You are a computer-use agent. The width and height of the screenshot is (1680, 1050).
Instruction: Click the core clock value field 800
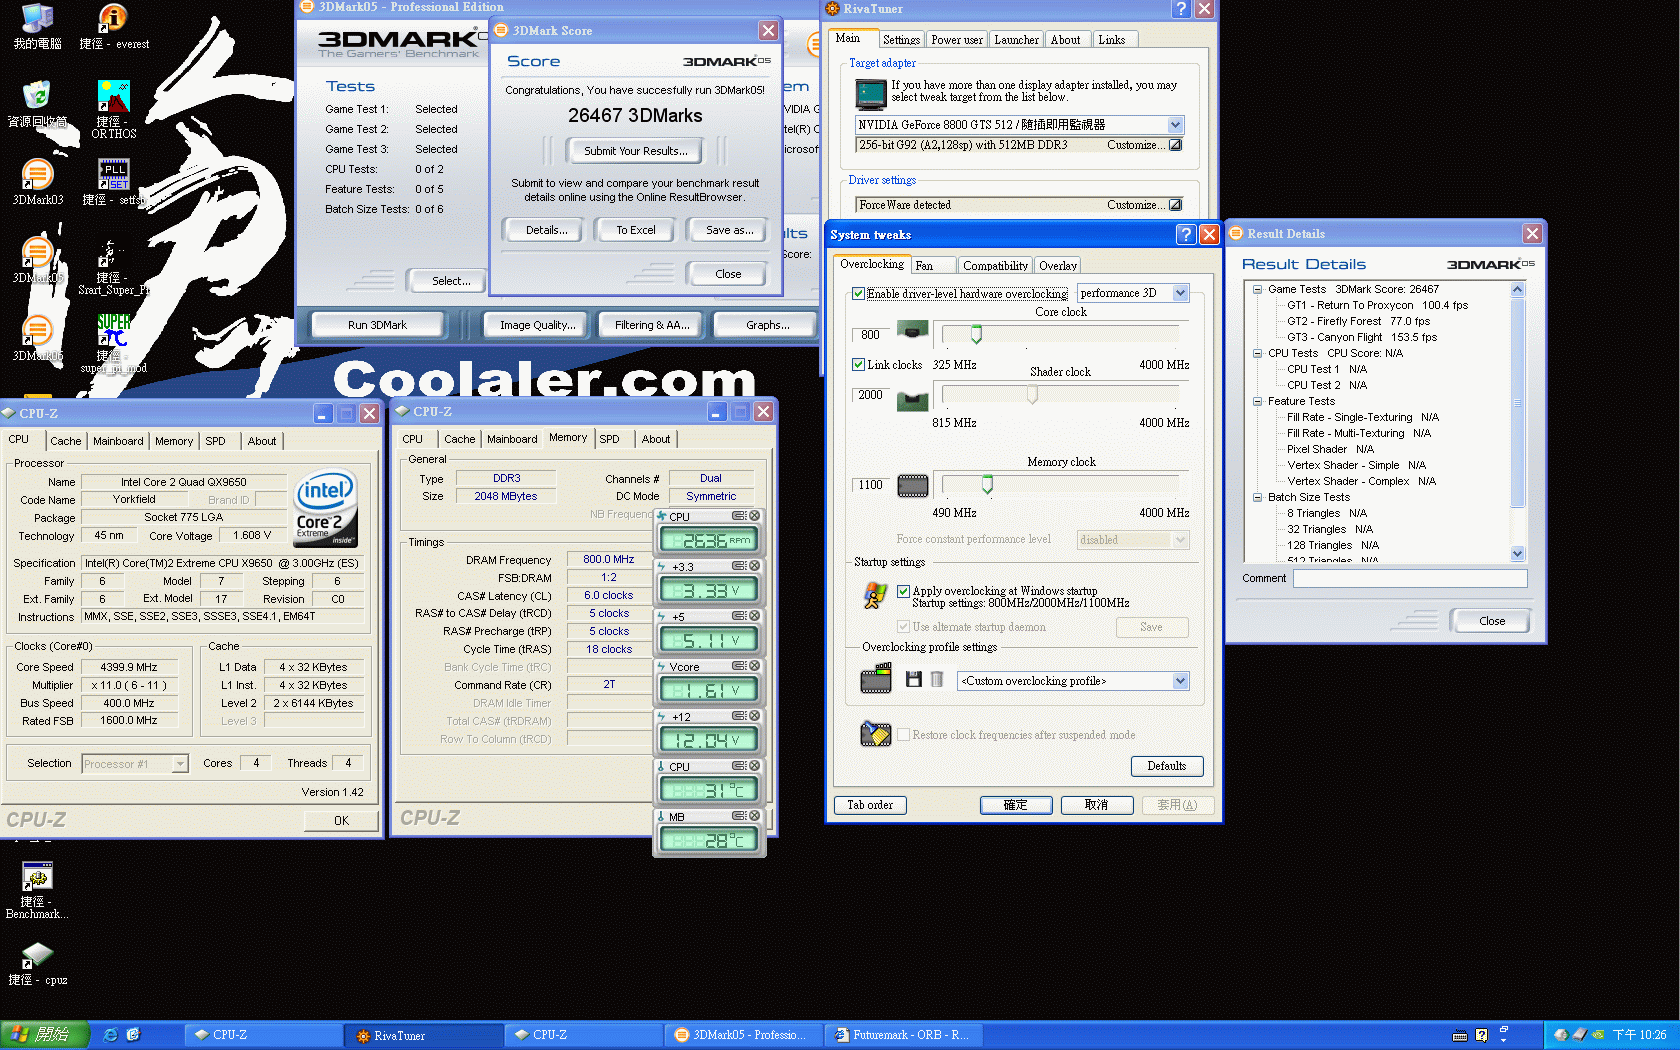(870, 335)
